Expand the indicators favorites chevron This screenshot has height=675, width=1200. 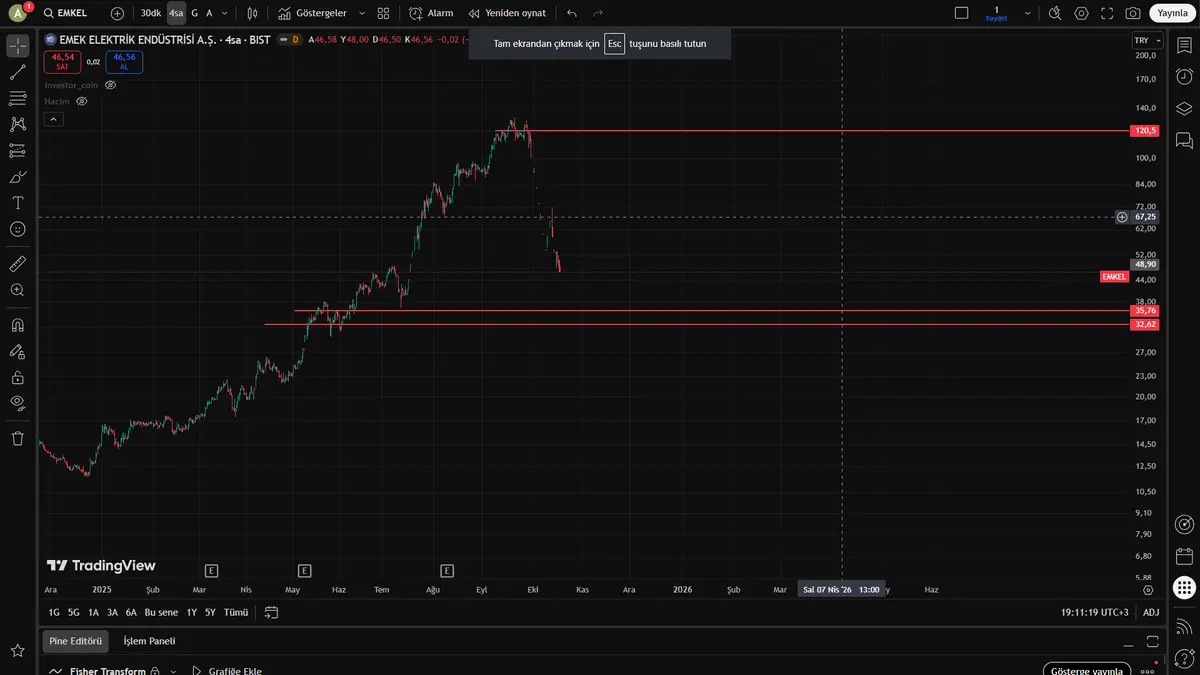[361, 13]
